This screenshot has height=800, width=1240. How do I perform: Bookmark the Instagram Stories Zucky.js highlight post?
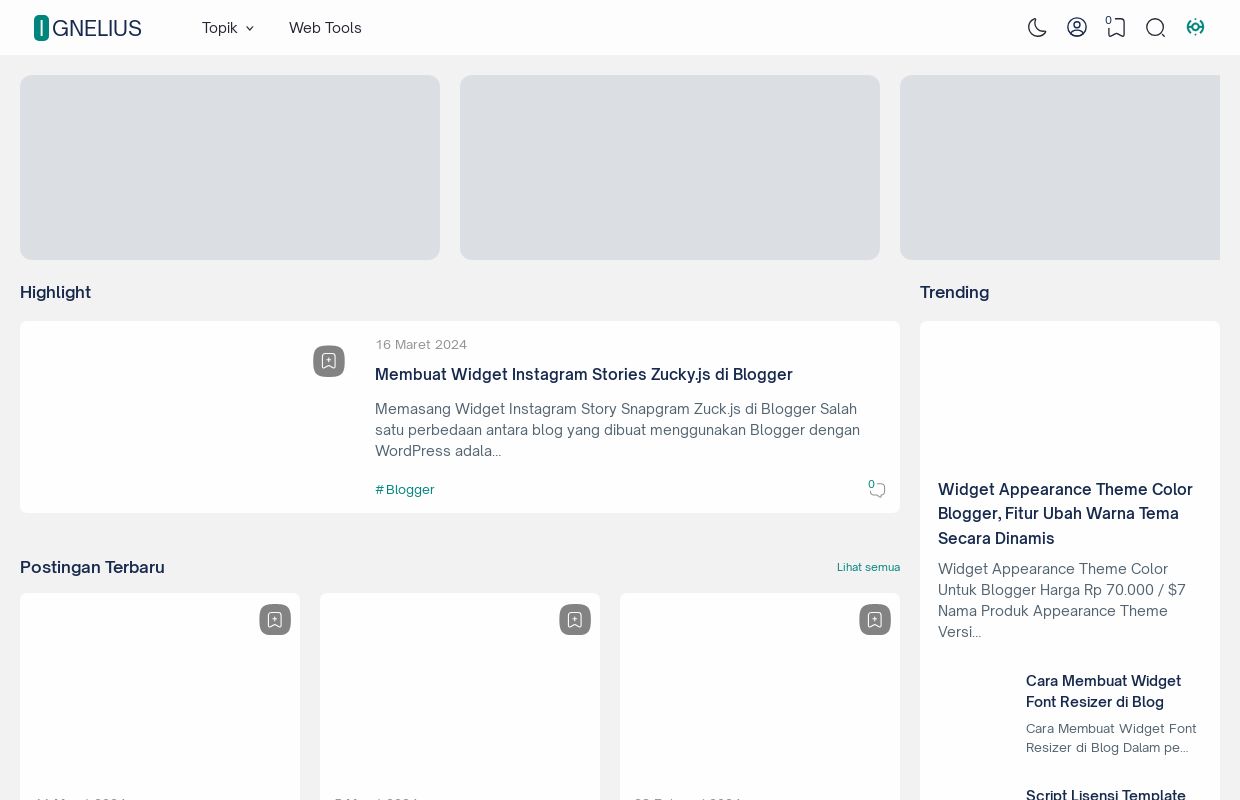[x=329, y=361]
